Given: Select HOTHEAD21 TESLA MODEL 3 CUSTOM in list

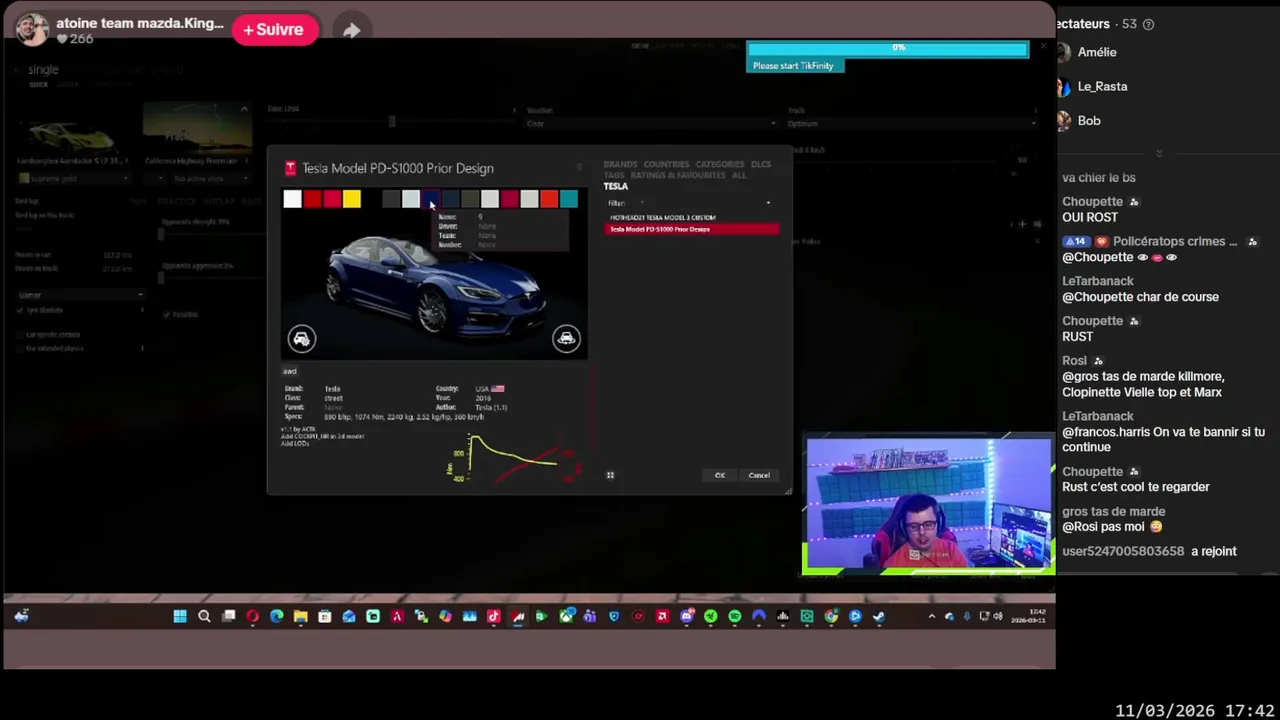Looking at the screenshot, I should pyautogui.click(x=663, y=217).
